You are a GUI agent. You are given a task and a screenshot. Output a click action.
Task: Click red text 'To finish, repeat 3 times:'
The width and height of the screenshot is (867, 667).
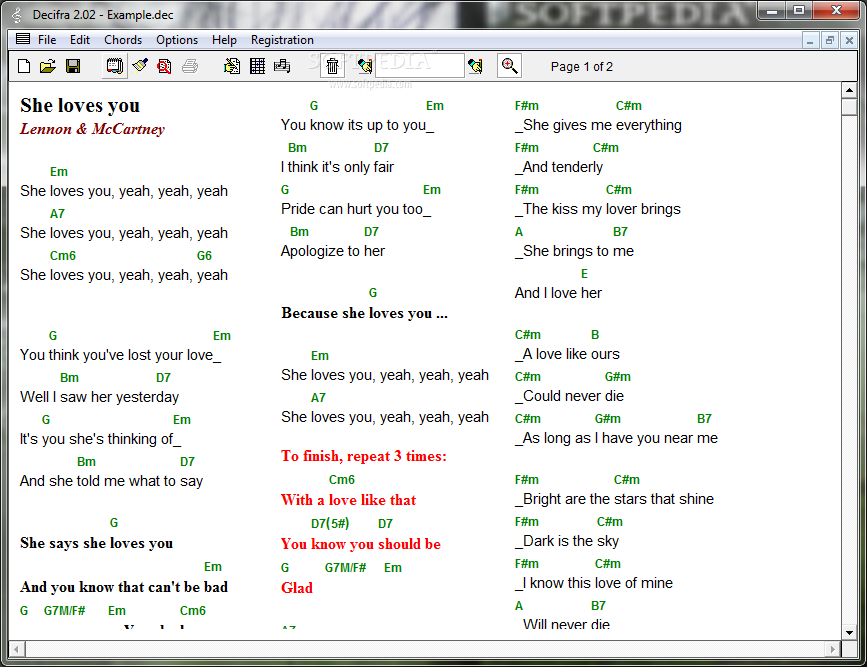(364, 456)
